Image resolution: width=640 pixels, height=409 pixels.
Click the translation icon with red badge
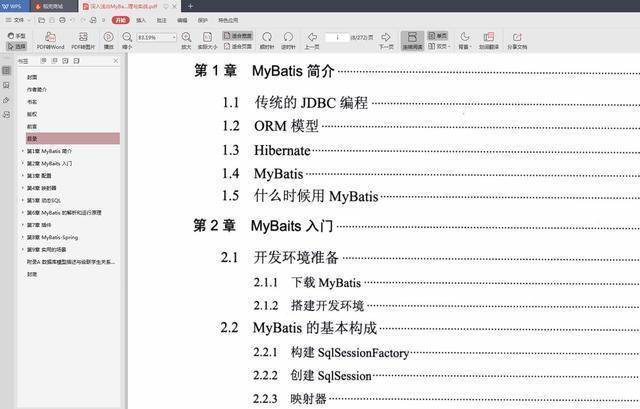point(489,37)
